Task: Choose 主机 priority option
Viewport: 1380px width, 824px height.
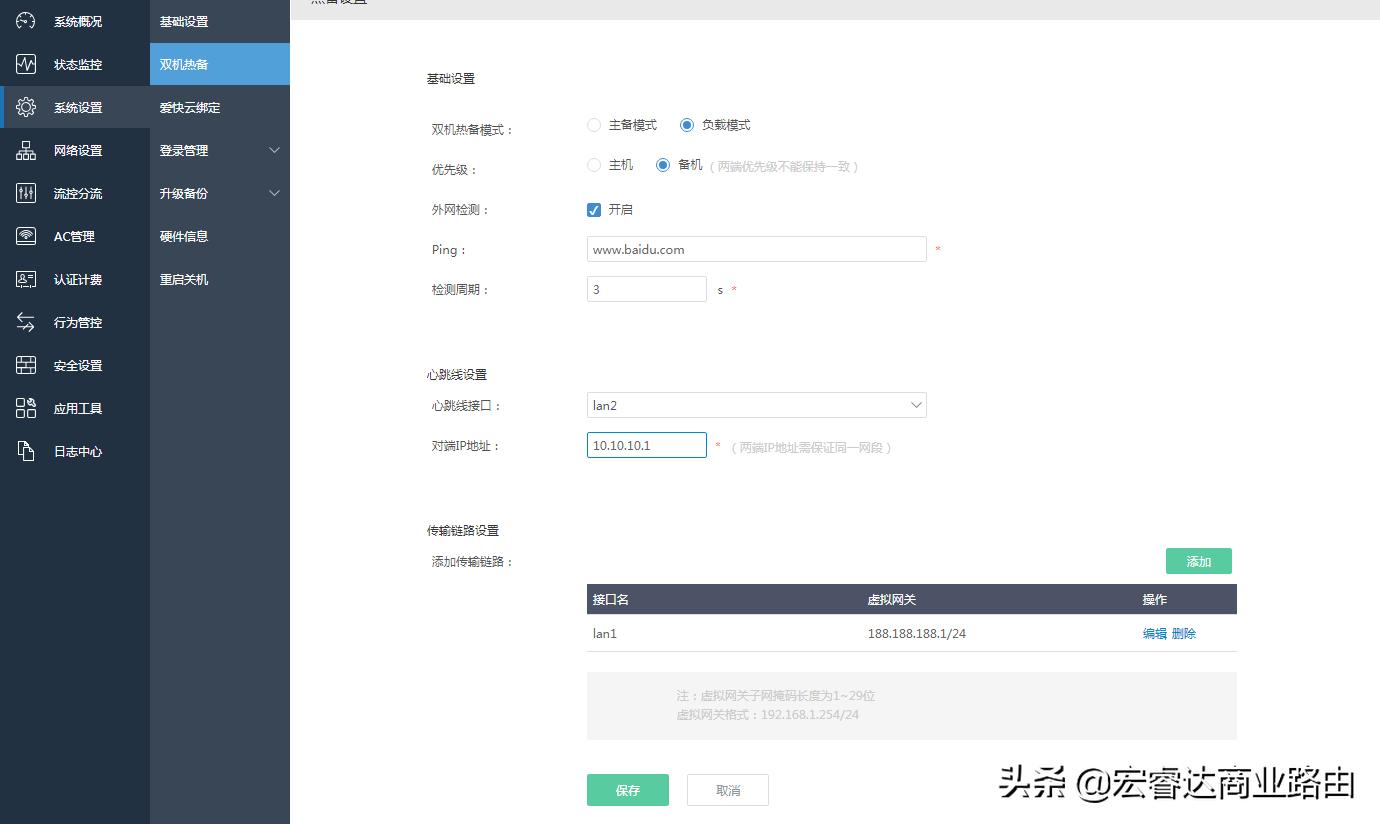Action: pos(593,165)
